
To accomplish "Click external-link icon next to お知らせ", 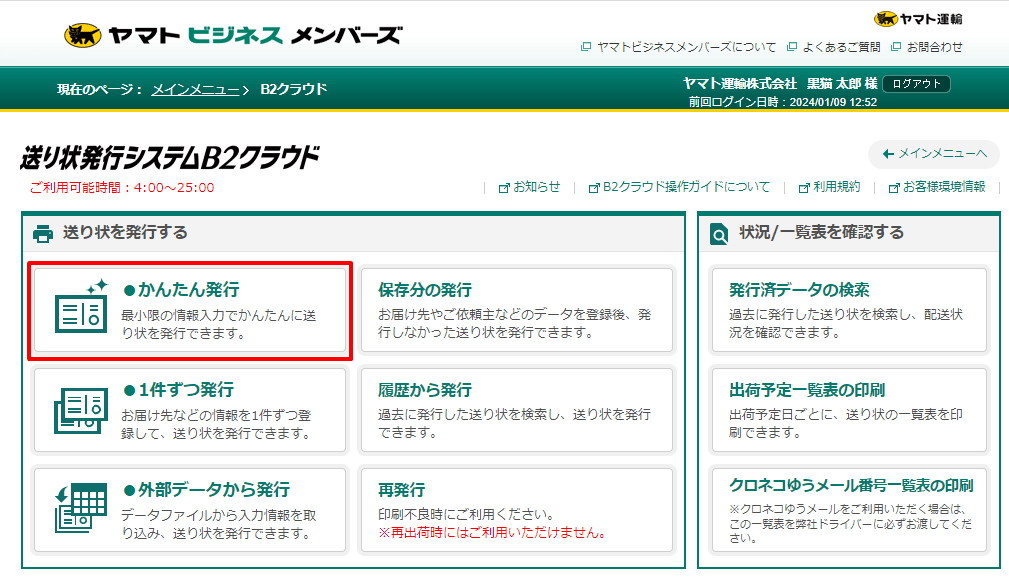I will [504, 187].
